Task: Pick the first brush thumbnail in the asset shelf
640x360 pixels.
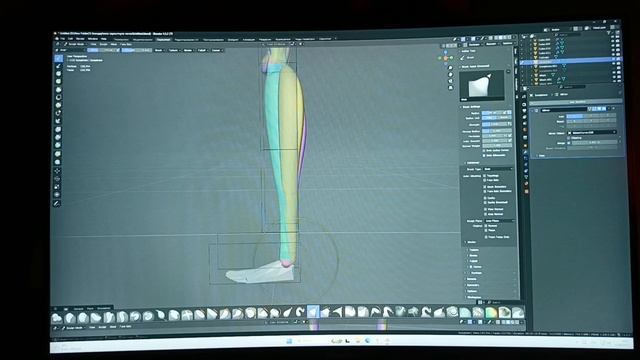Action: click(57, 317)
